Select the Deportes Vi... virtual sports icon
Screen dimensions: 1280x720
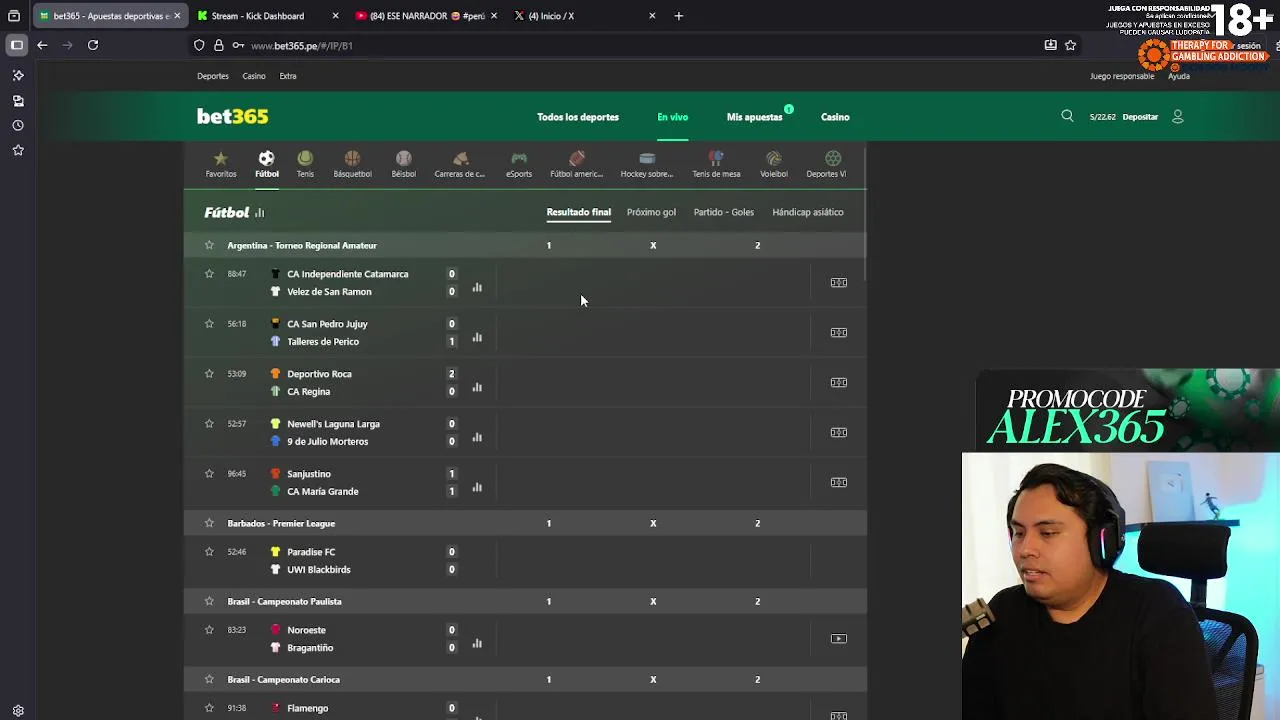pos(827,164)
